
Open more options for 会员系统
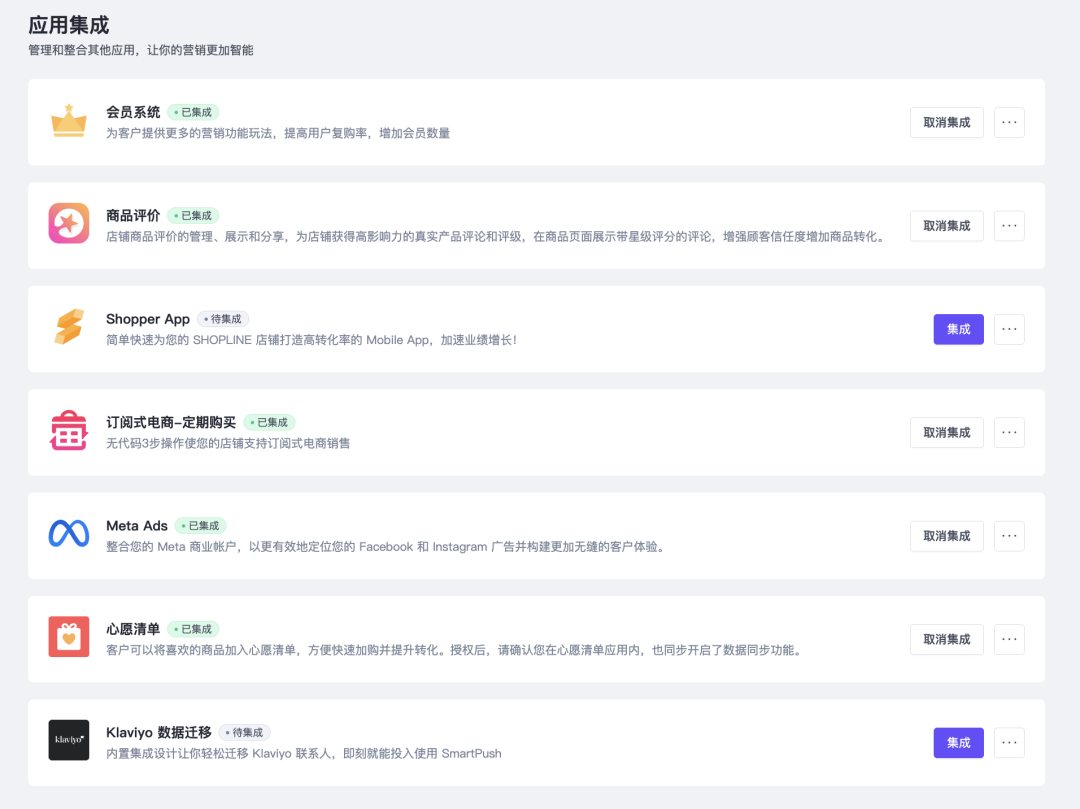point(1009,122)
